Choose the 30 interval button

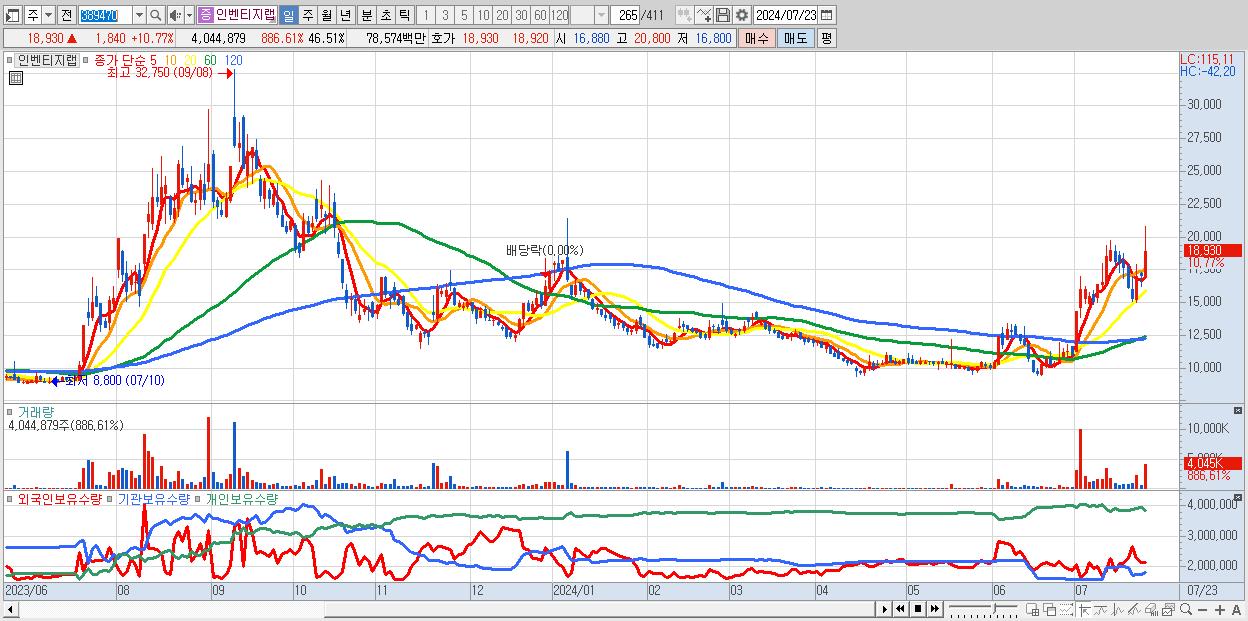pos(521,15)
